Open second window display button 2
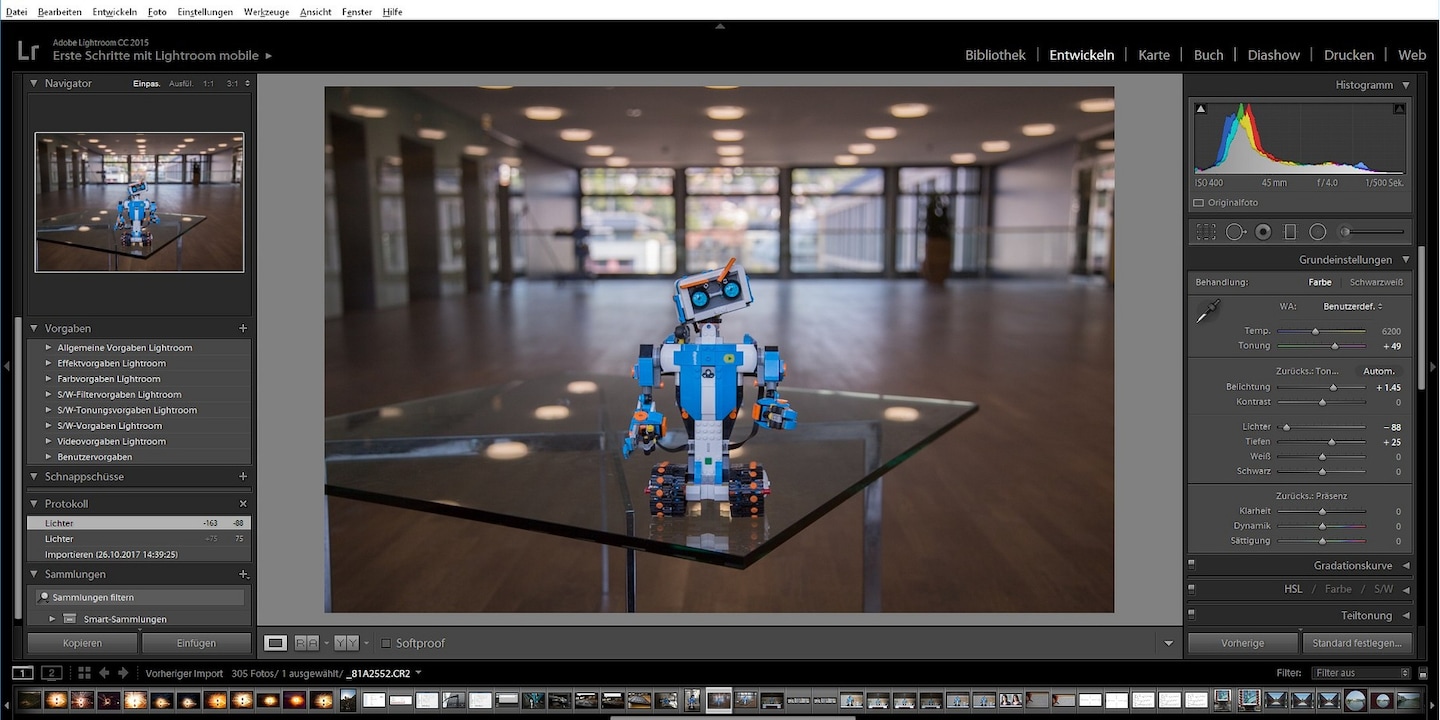This screenshot has width=1440, height=720. pos(52,673)
